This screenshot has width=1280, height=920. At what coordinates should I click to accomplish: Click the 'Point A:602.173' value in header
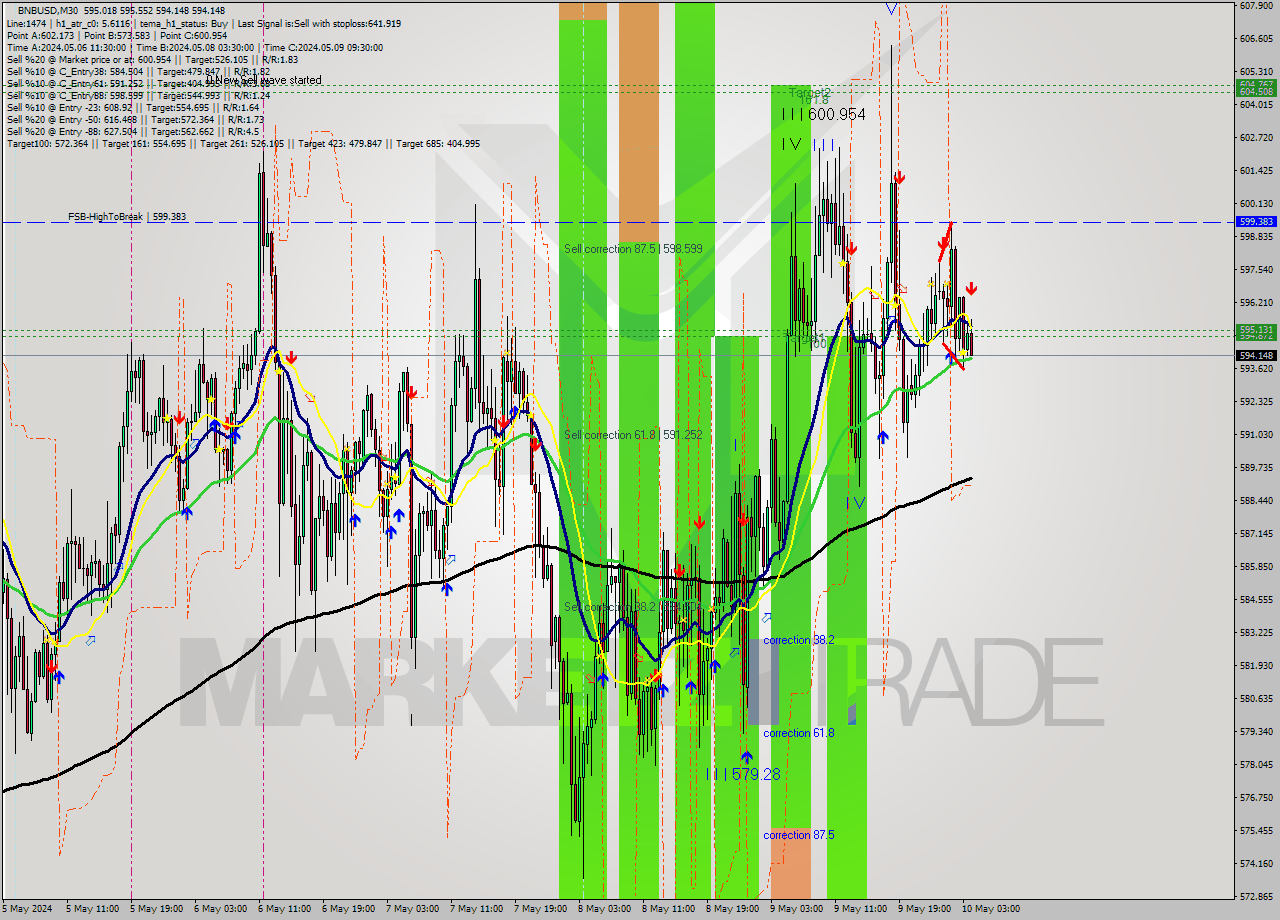coord(38,35)
